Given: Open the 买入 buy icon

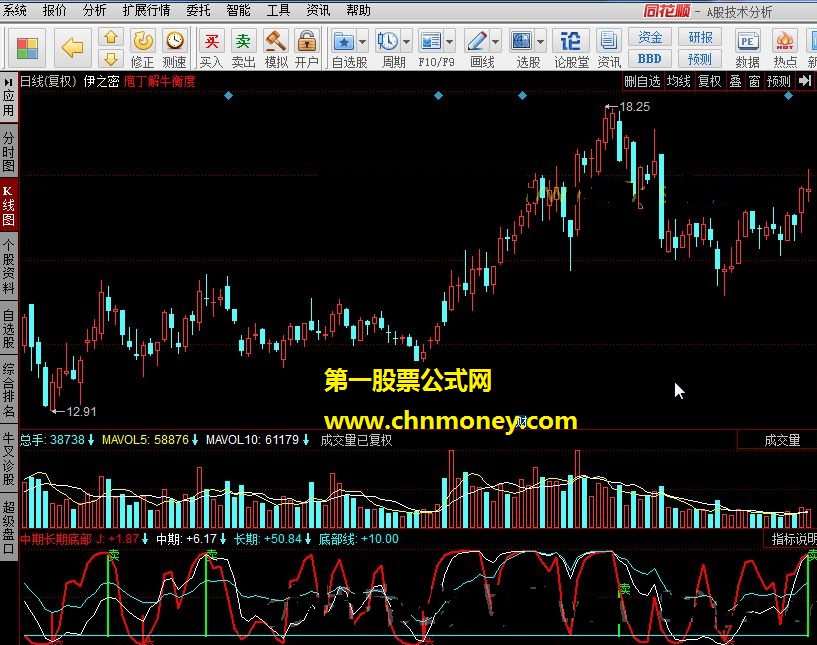Looking at the screenshot, I should 212,41.
